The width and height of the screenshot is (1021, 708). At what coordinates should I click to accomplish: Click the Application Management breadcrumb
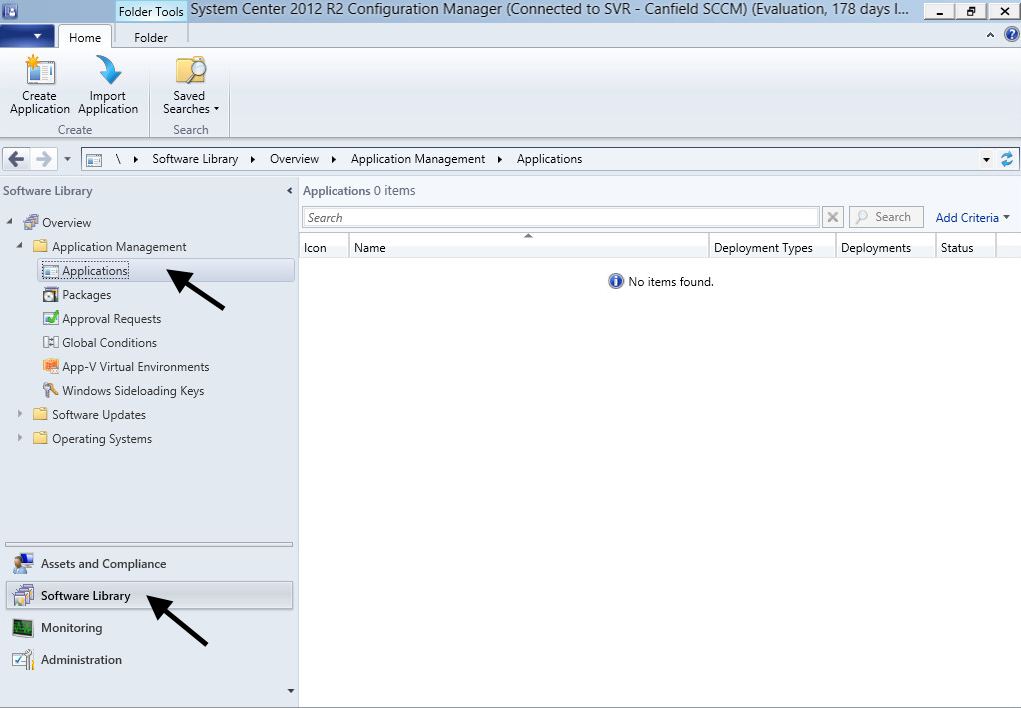coord(418,159)
